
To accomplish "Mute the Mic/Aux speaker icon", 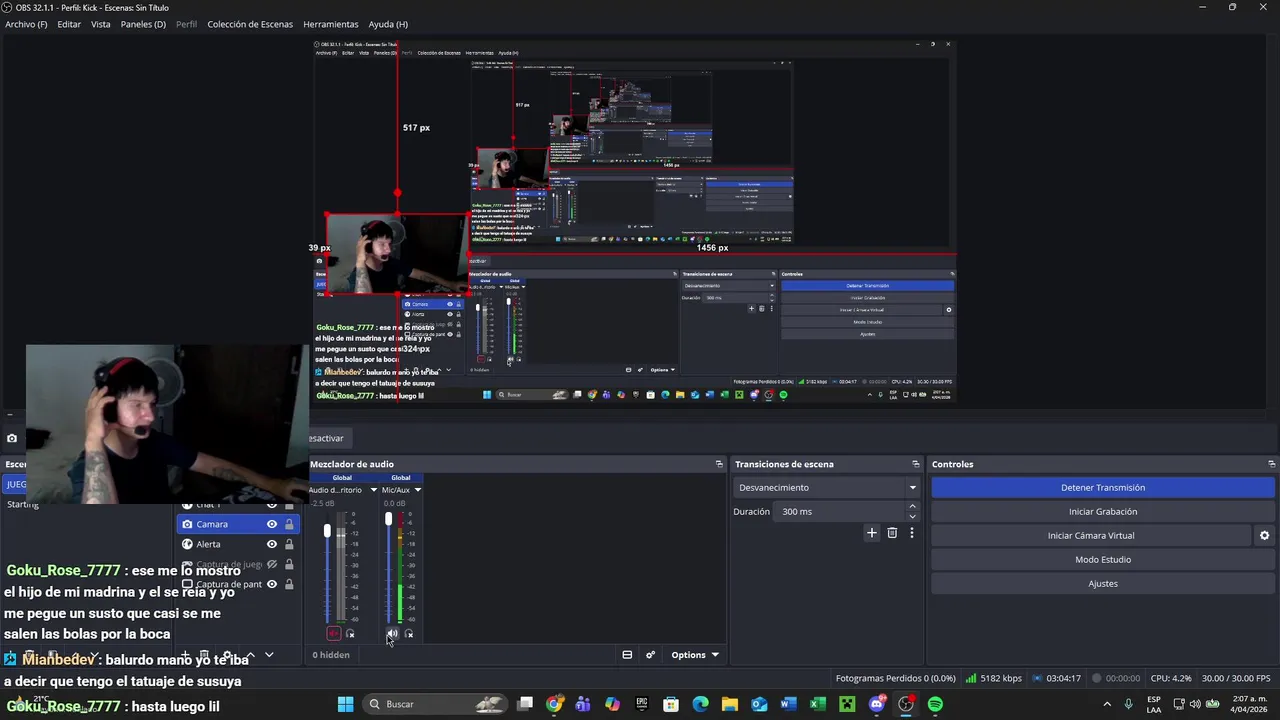I will pos(392,634).
